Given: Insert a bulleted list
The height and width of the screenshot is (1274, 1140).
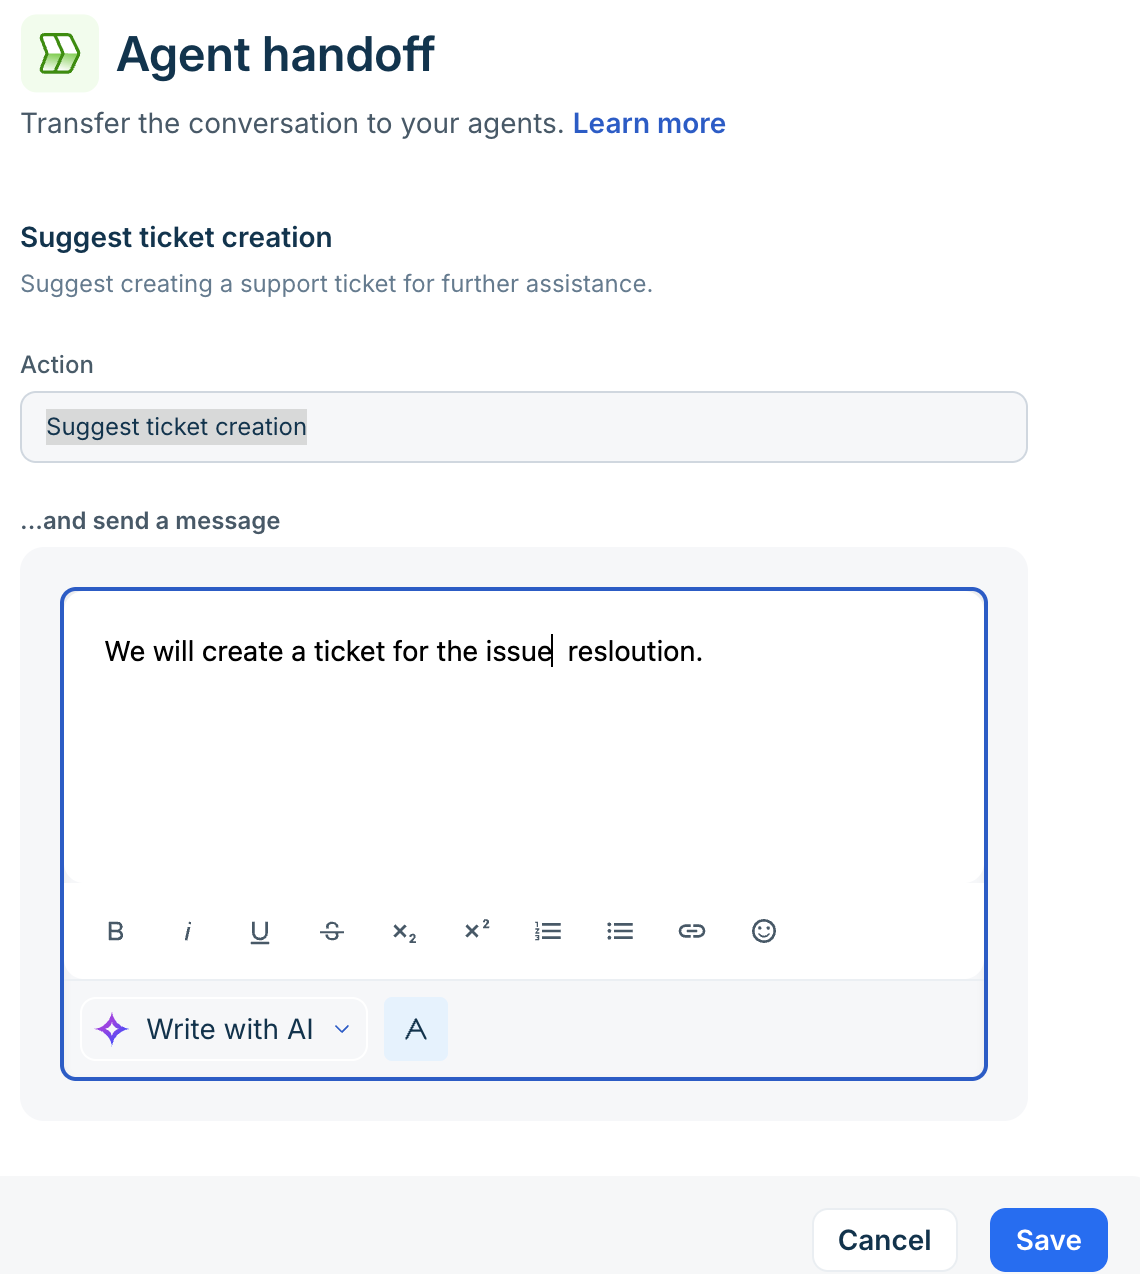Looking at the screenshot, I should [620, 931].
